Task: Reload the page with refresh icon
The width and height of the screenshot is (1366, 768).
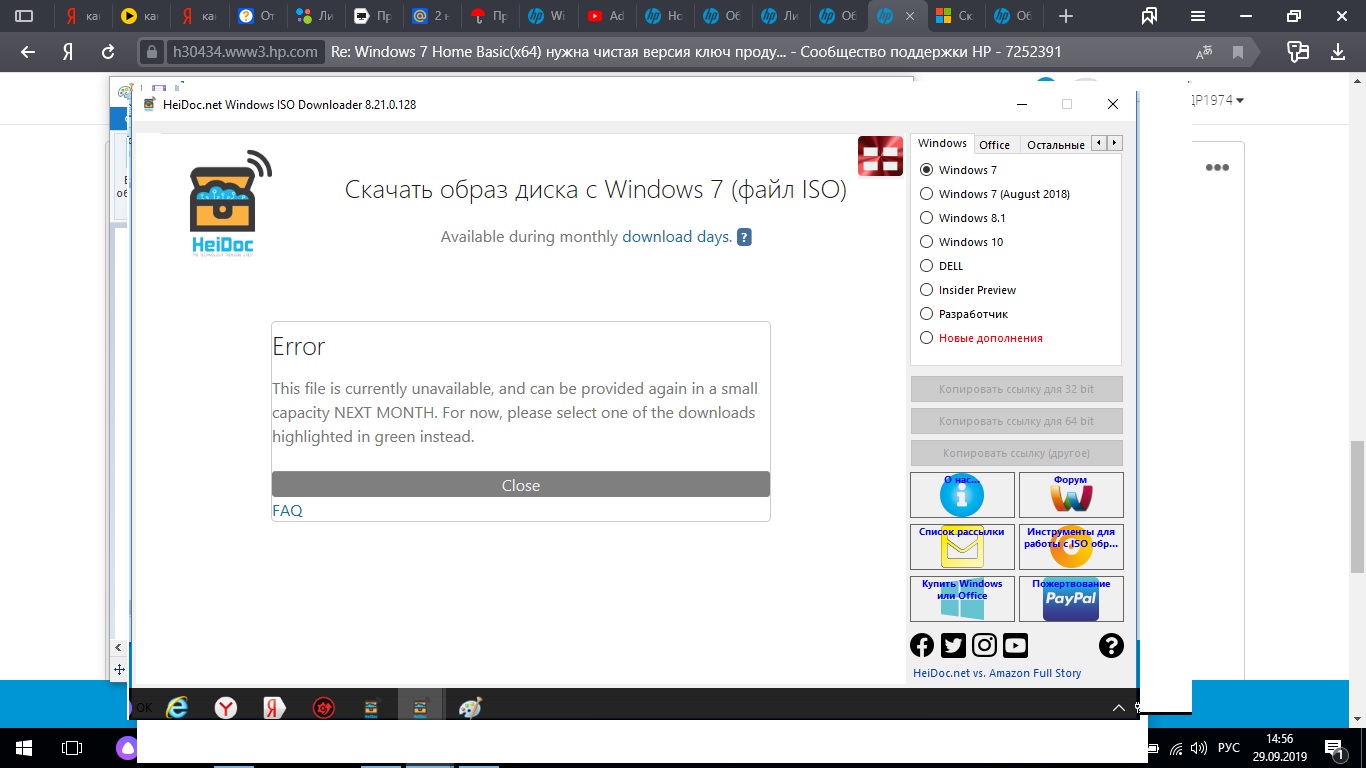Action: [x=108, y=52]
